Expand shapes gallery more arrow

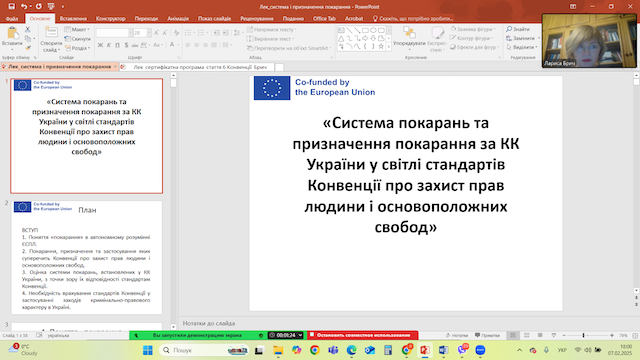(389, 47)
